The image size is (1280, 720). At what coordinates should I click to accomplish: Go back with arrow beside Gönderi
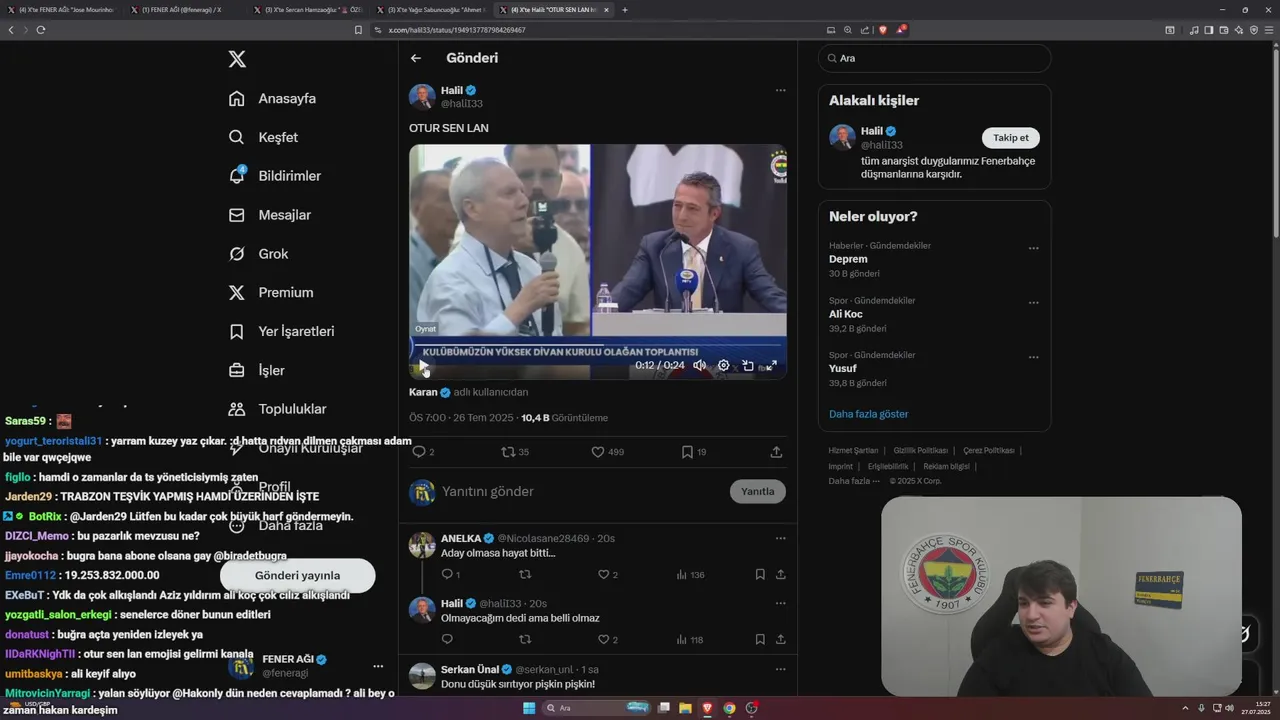pos(416,58)
